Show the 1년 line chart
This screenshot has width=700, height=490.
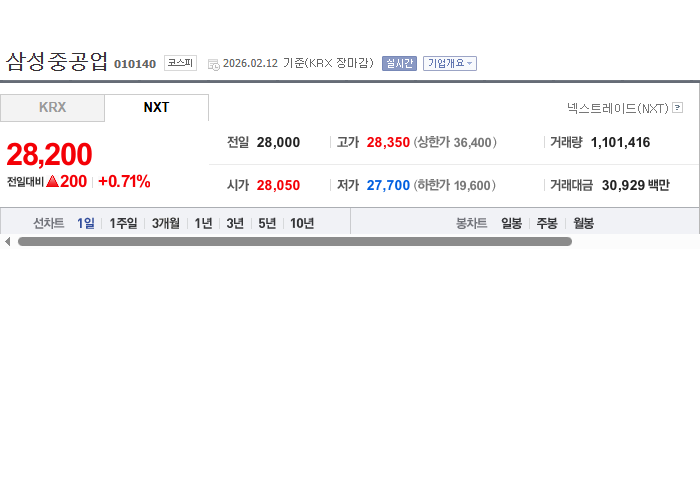pyautogui.click(x=203, y=223)
